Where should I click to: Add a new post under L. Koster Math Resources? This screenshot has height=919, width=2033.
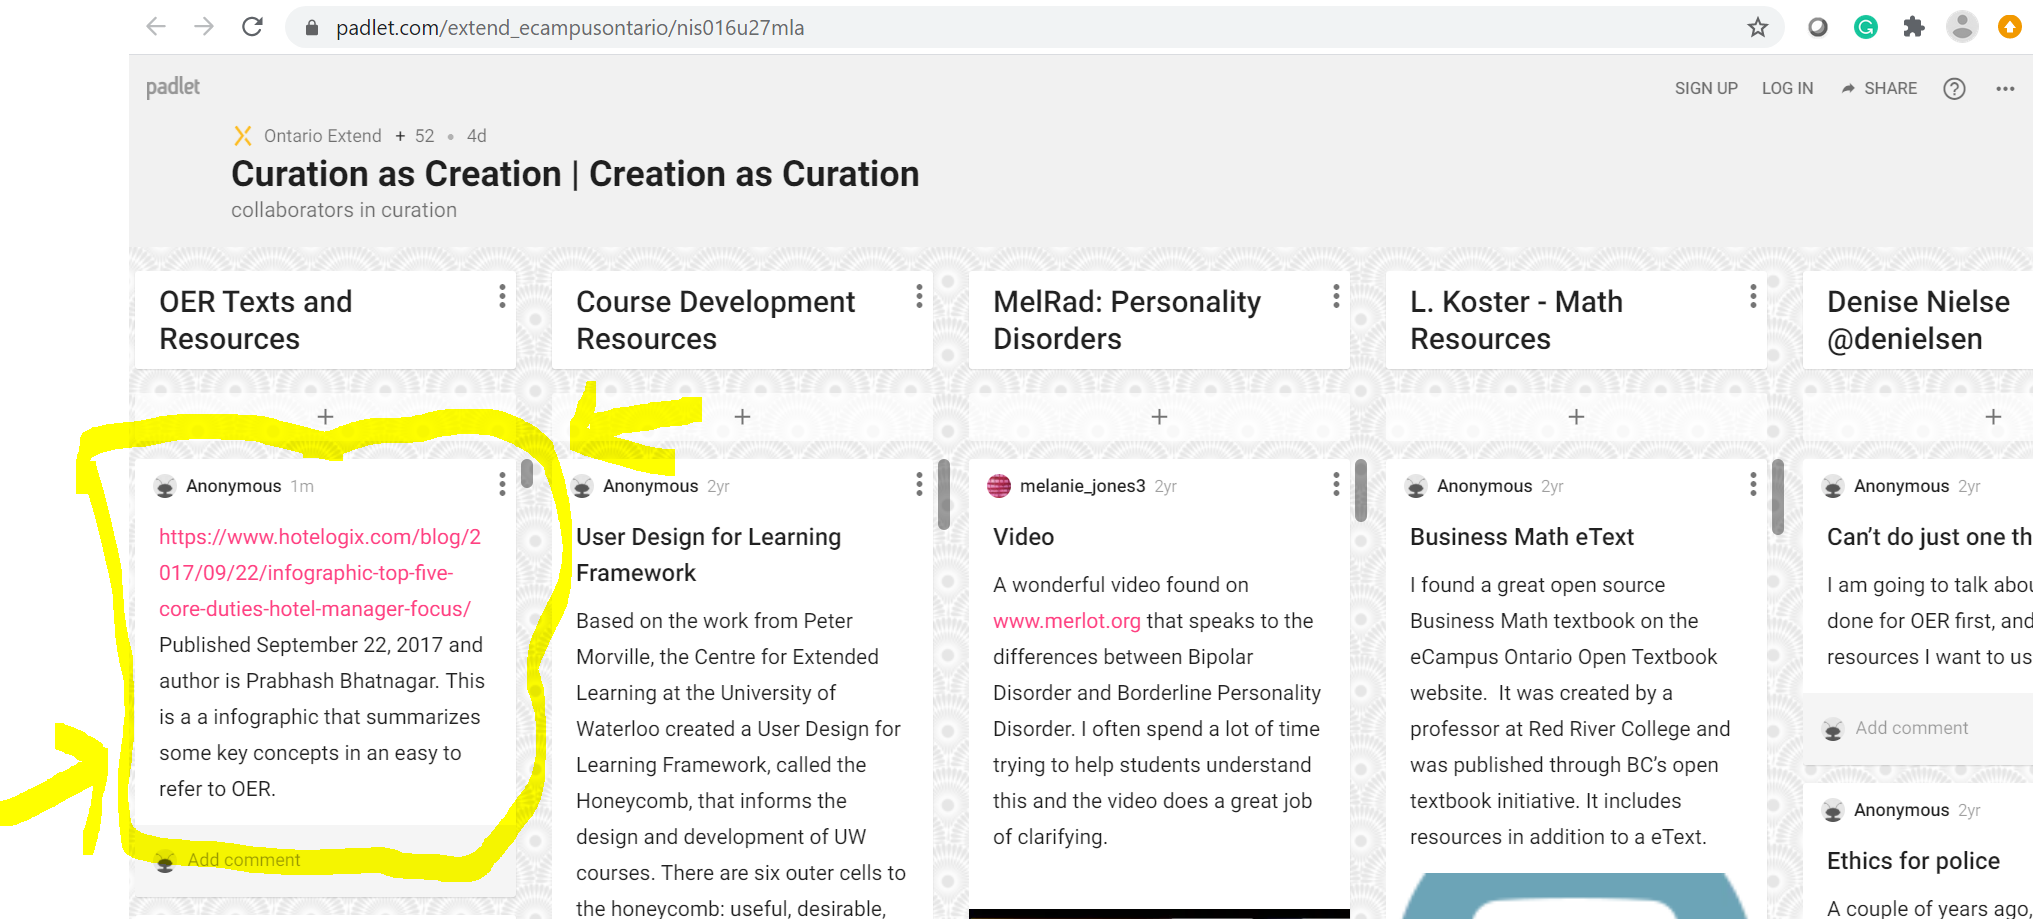pos(1575,416)
